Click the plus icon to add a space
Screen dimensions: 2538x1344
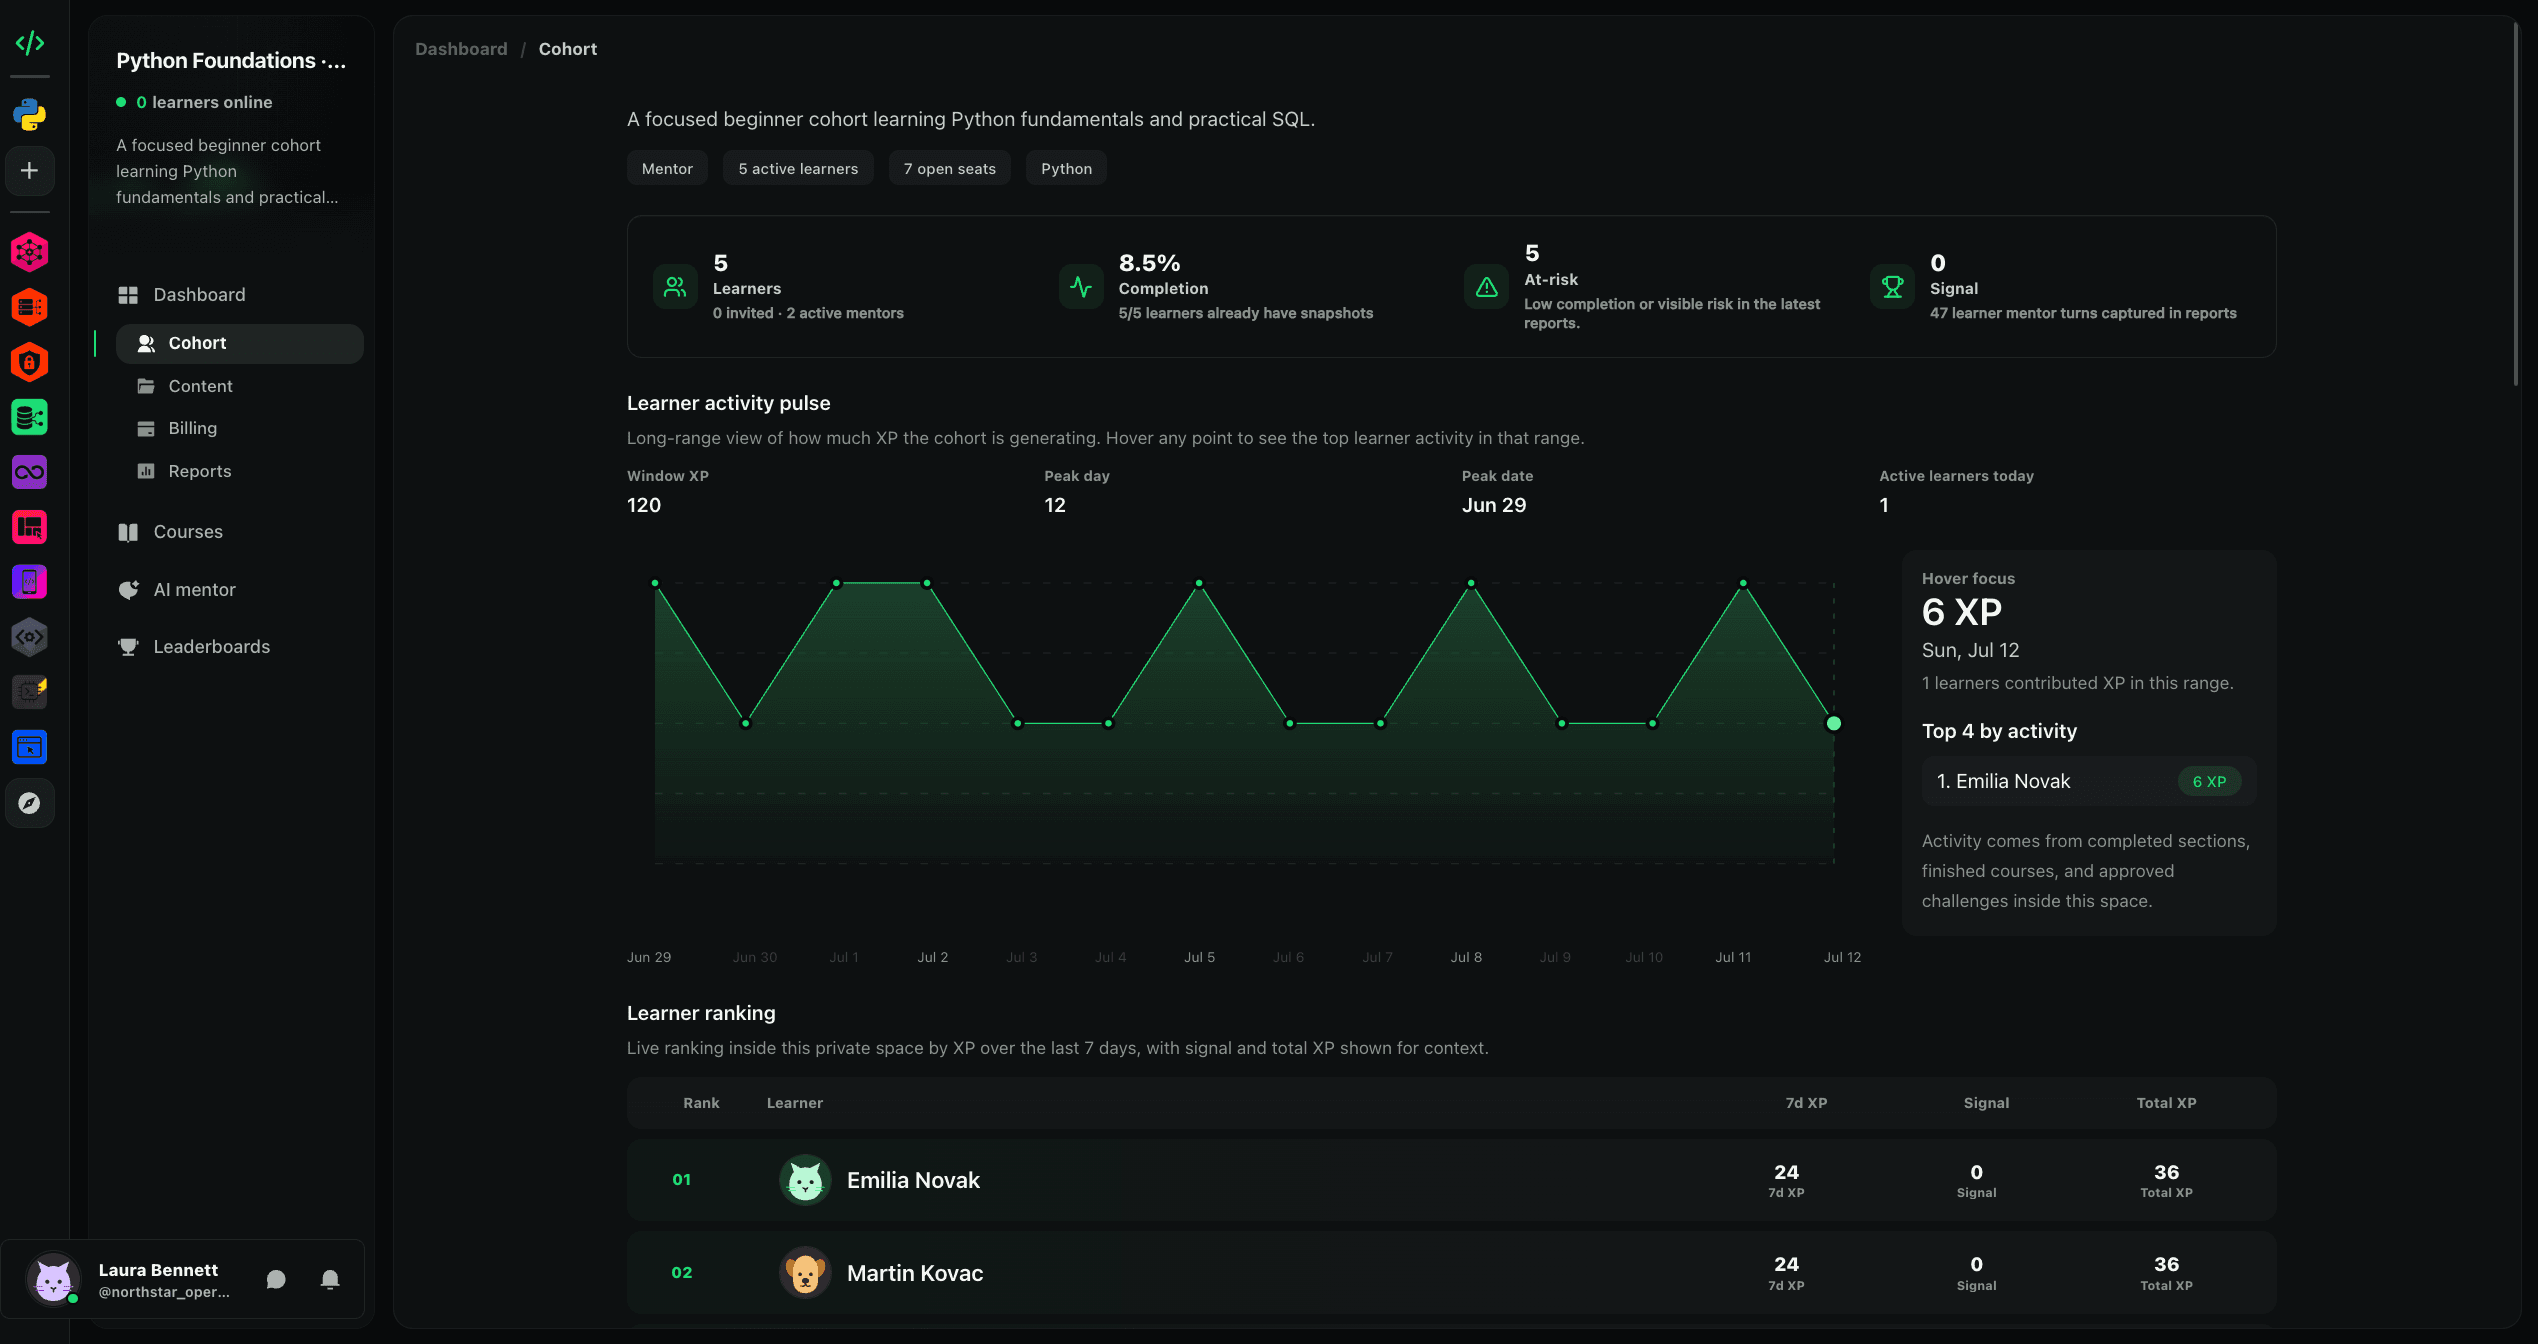click(x=30, y=171)
